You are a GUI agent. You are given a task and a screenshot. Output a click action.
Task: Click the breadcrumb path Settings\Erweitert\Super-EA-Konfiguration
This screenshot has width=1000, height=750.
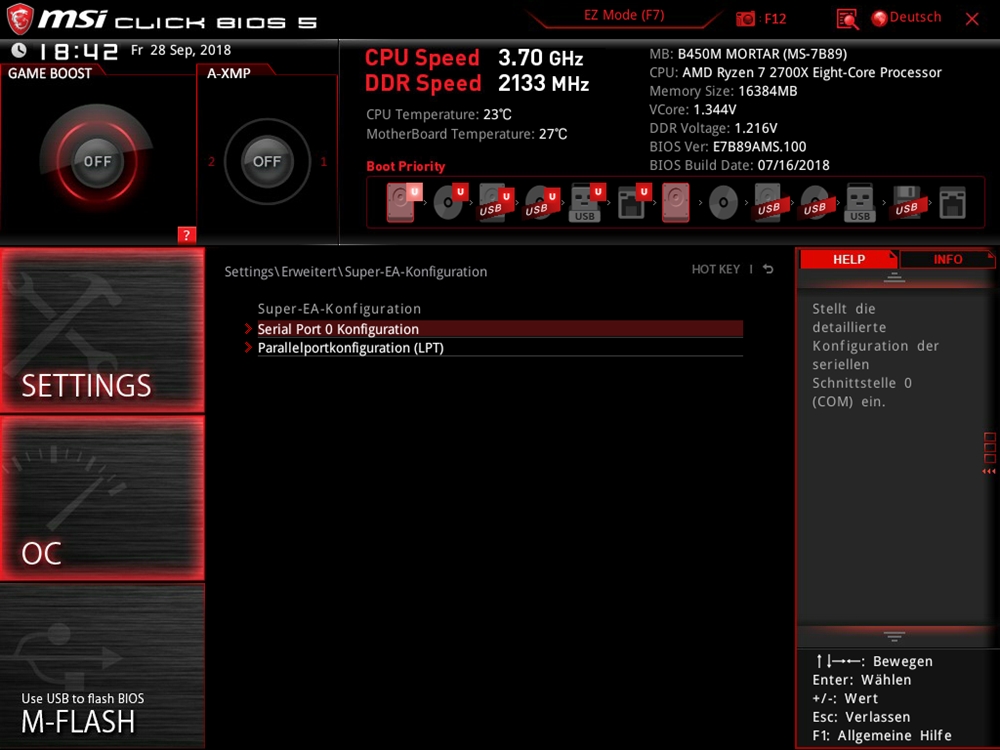click(x=356, y=272)
